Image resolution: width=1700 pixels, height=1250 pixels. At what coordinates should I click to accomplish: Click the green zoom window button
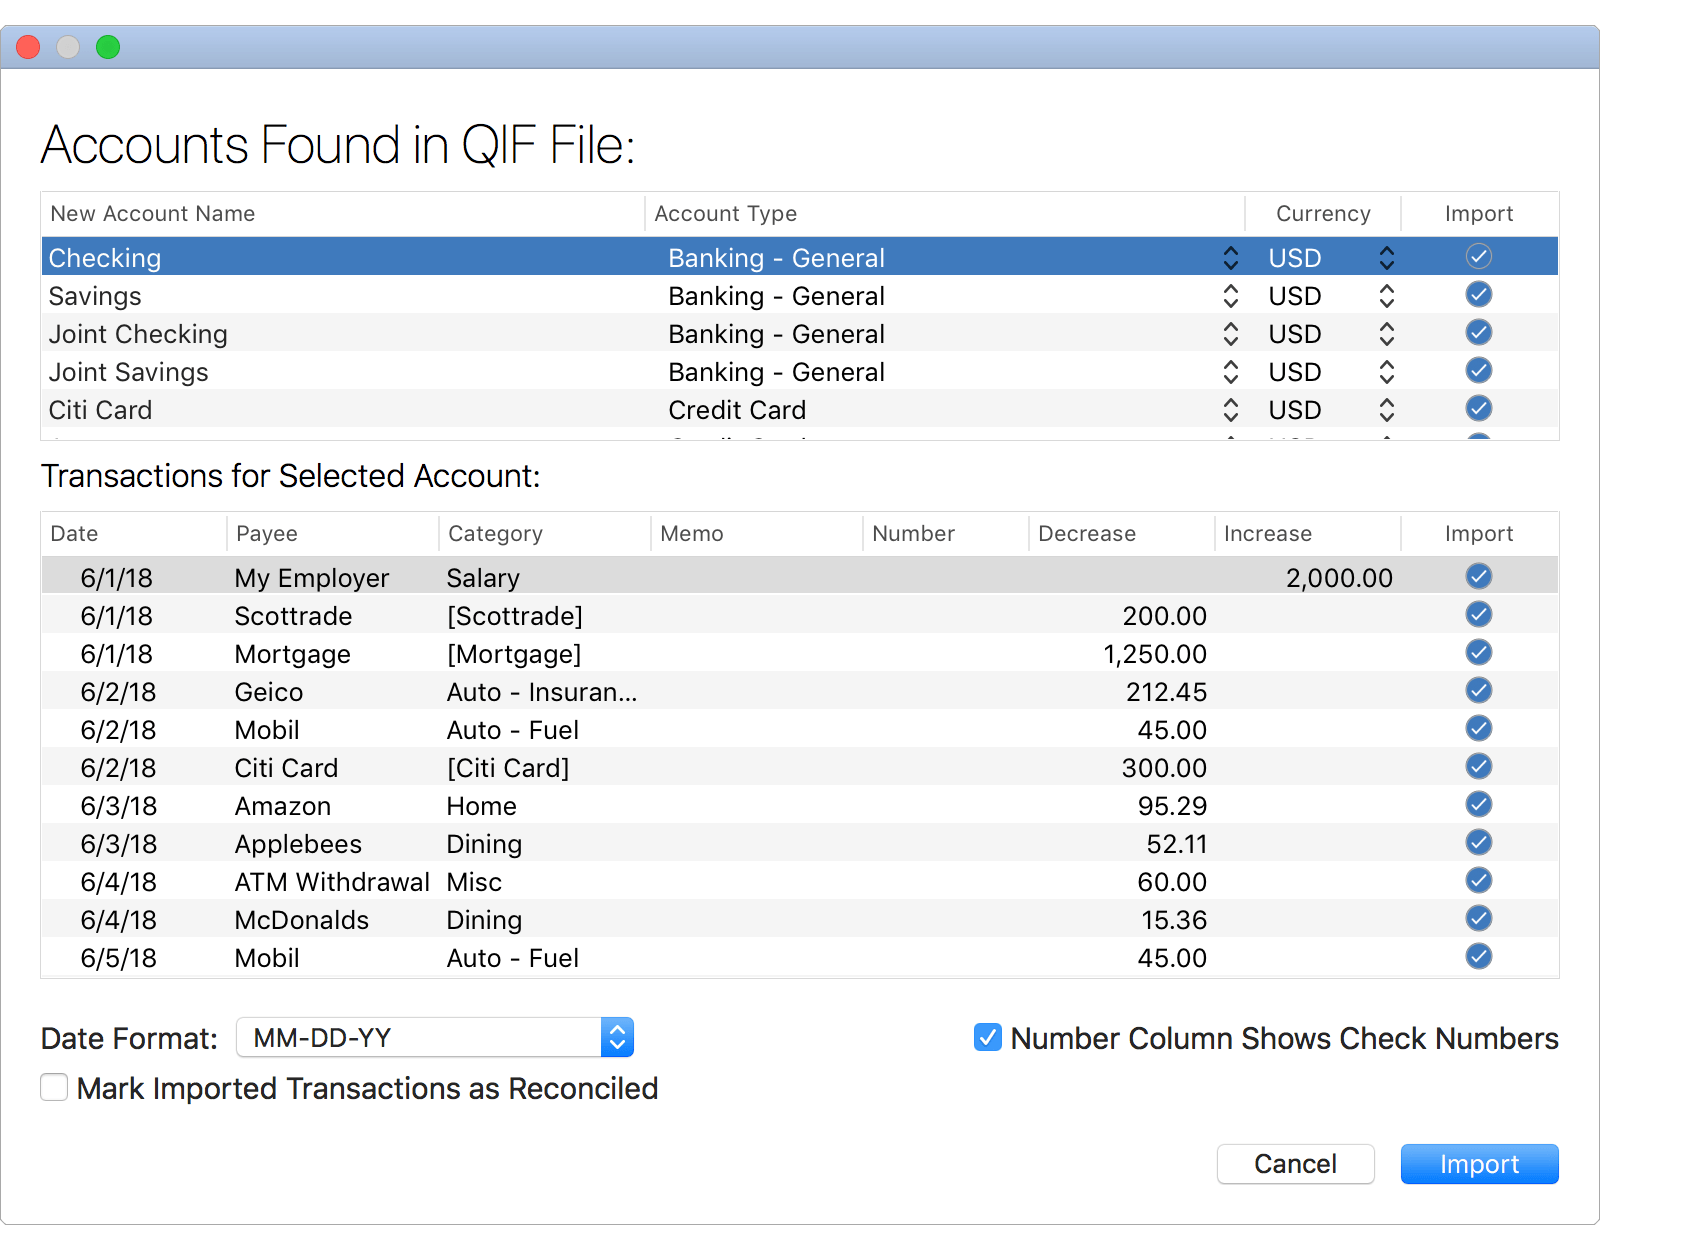(x=108, y=47)
